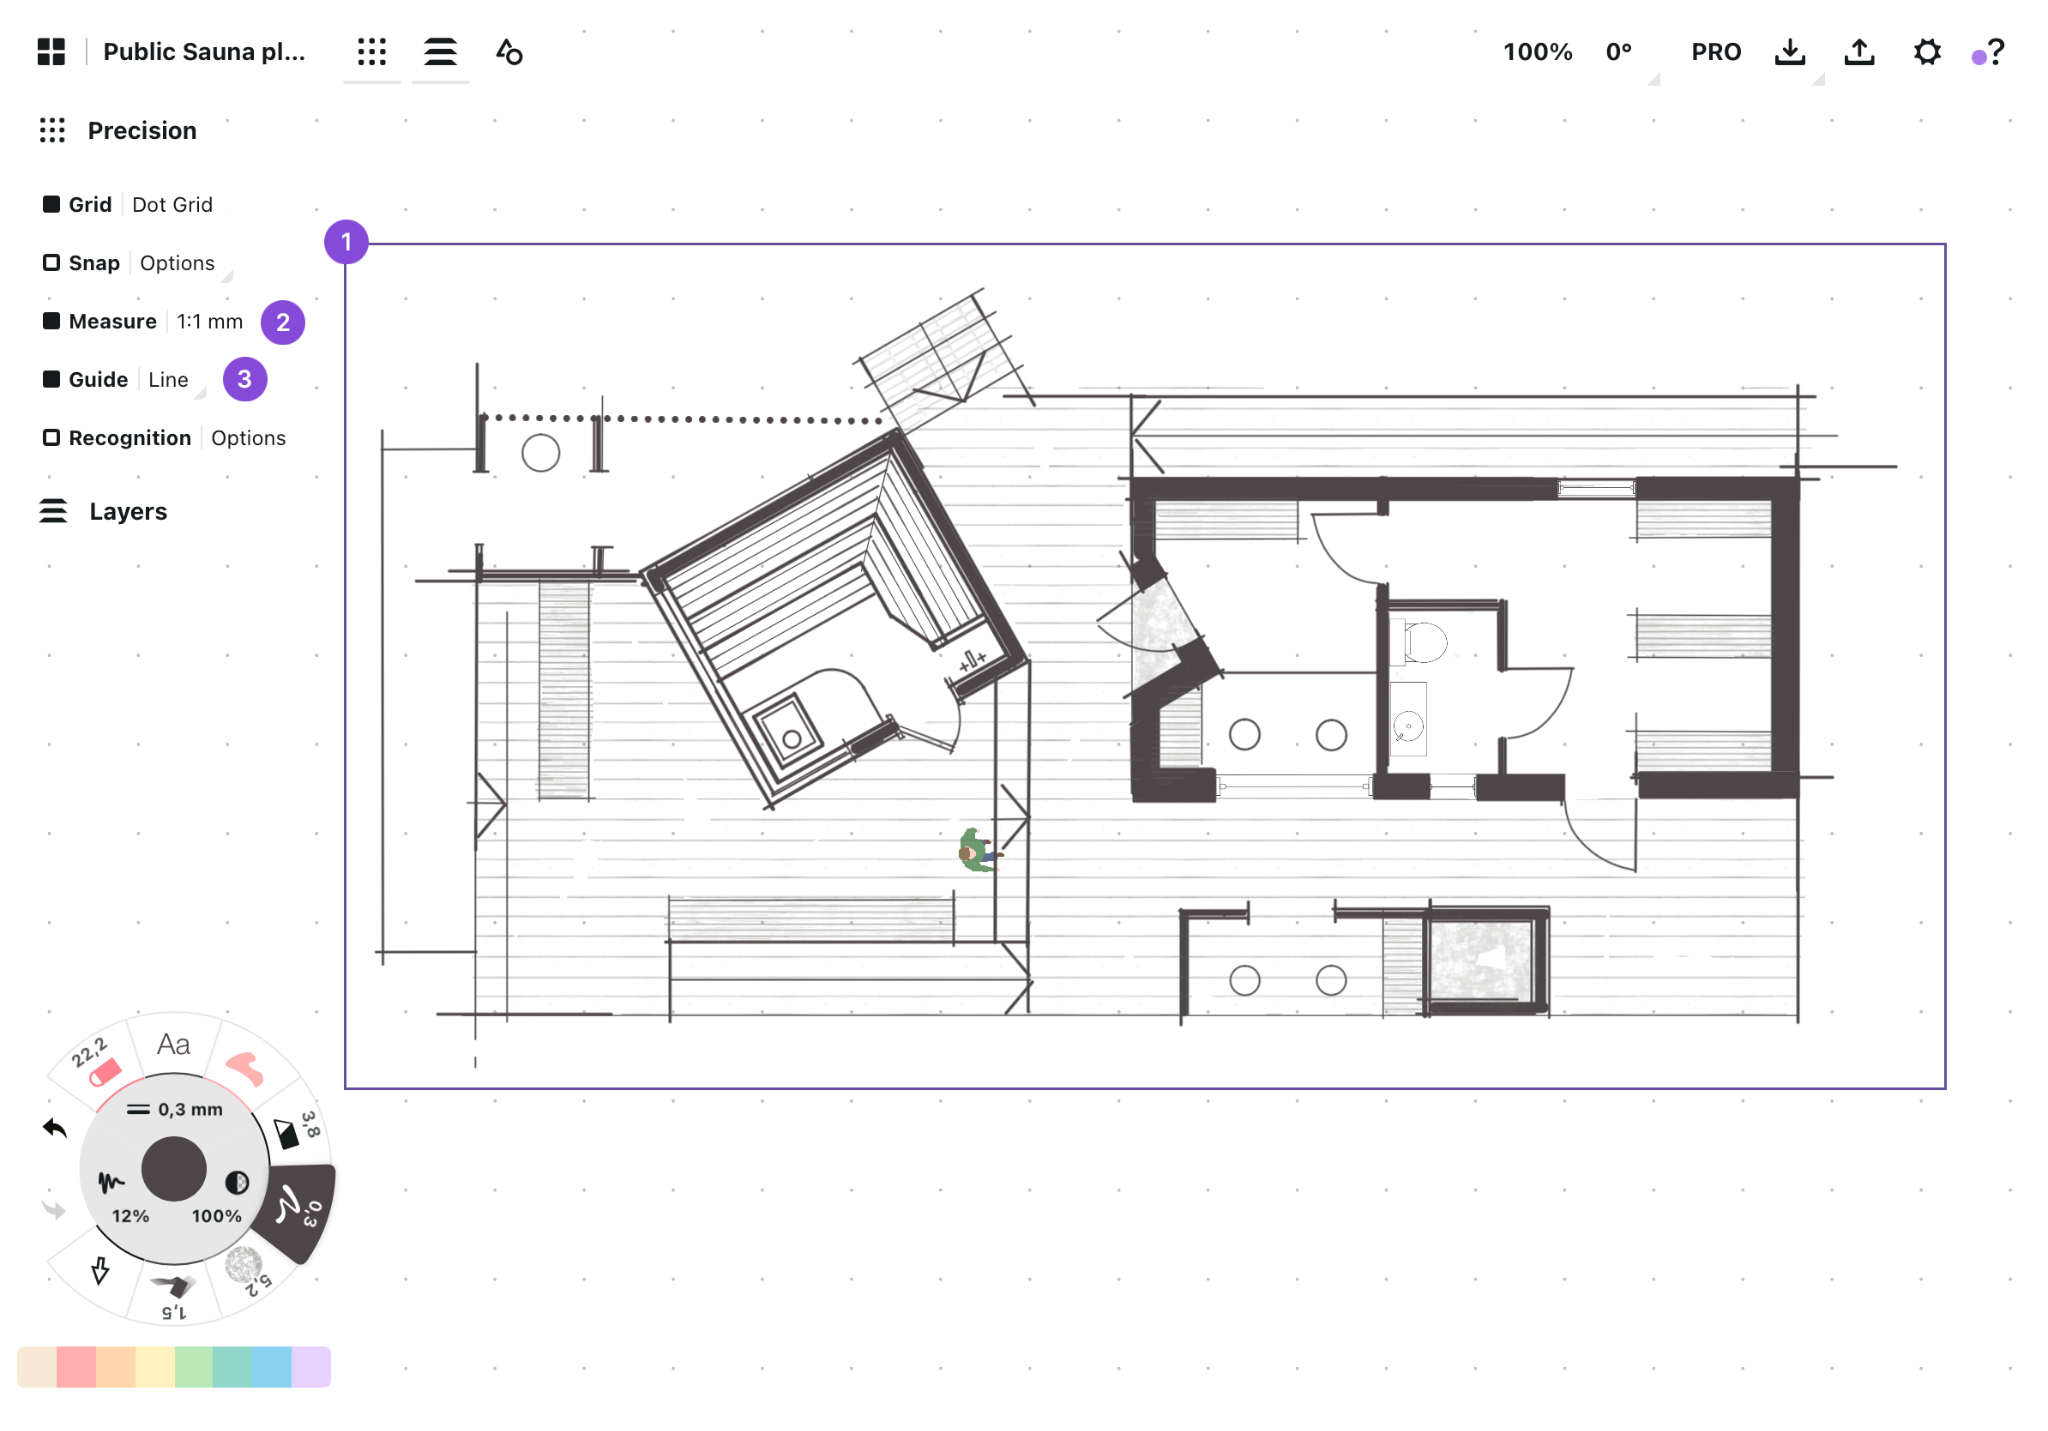2048x1431 pixels.
Task: Enable the Recognition checkbox
Action: [51, 437]
